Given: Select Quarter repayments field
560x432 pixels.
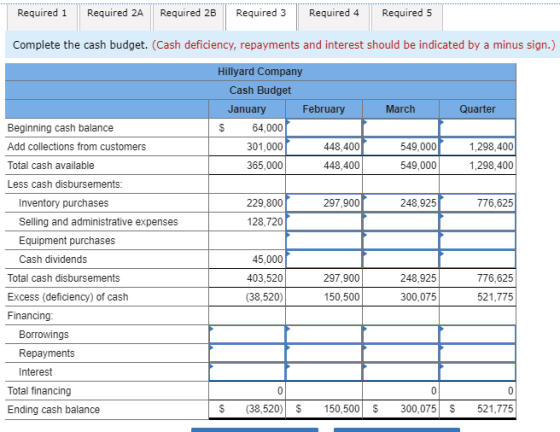Looking at the screenshot, I should pyautogui.click(x=478, y=353).
